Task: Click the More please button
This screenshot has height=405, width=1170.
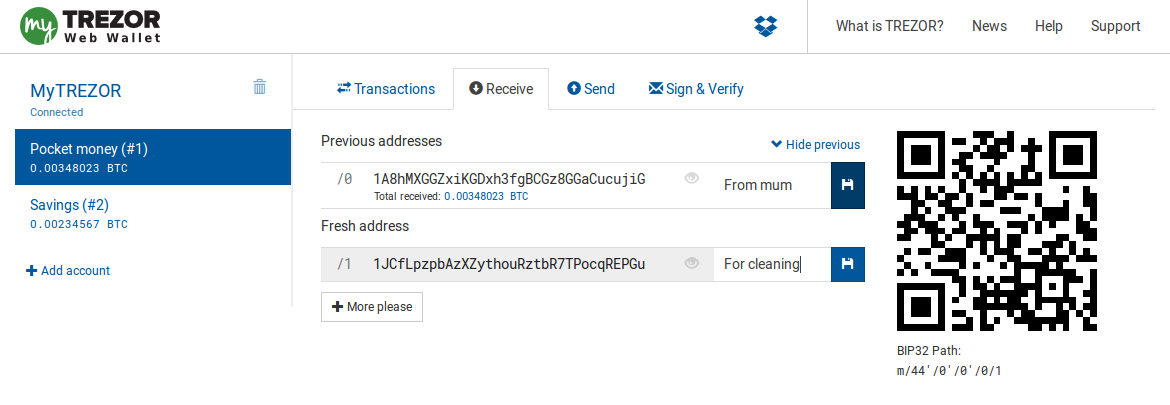Action: (x=372, y=307)
